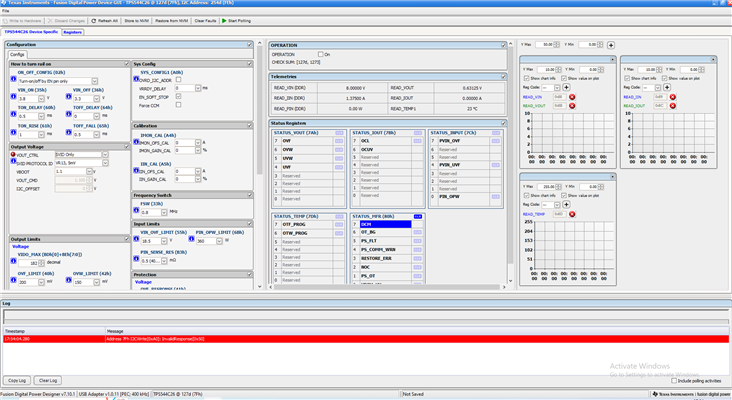Open info icon for VIN_OFF (36h)
Viewport: 732px width, 400px height.
[68, 97]
